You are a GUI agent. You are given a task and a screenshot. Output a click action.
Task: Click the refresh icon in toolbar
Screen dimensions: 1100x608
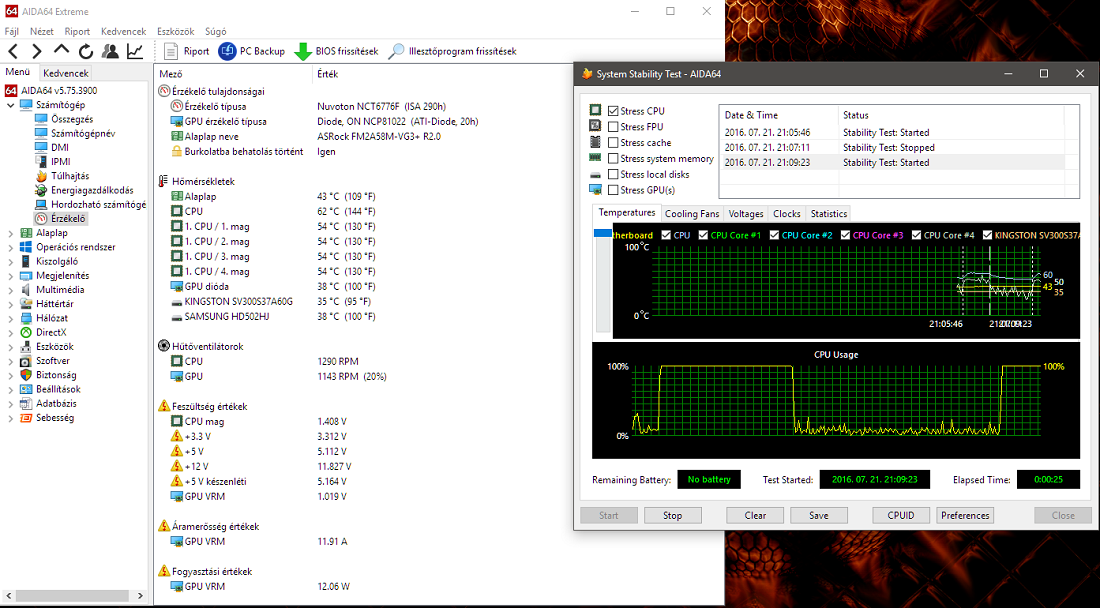click(86, 51)
